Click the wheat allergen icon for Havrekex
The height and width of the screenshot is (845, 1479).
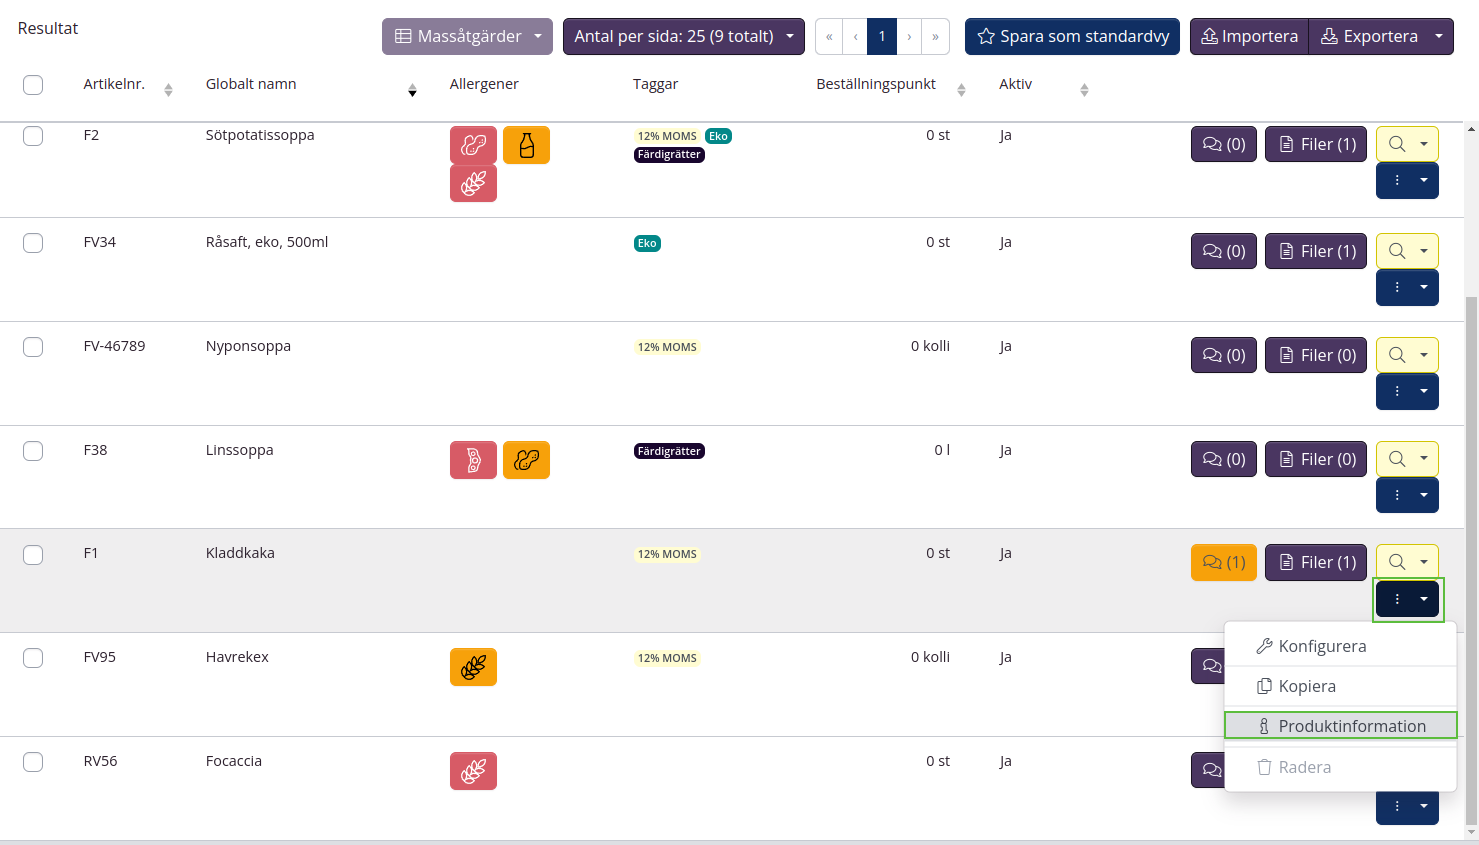click(473, 667)
